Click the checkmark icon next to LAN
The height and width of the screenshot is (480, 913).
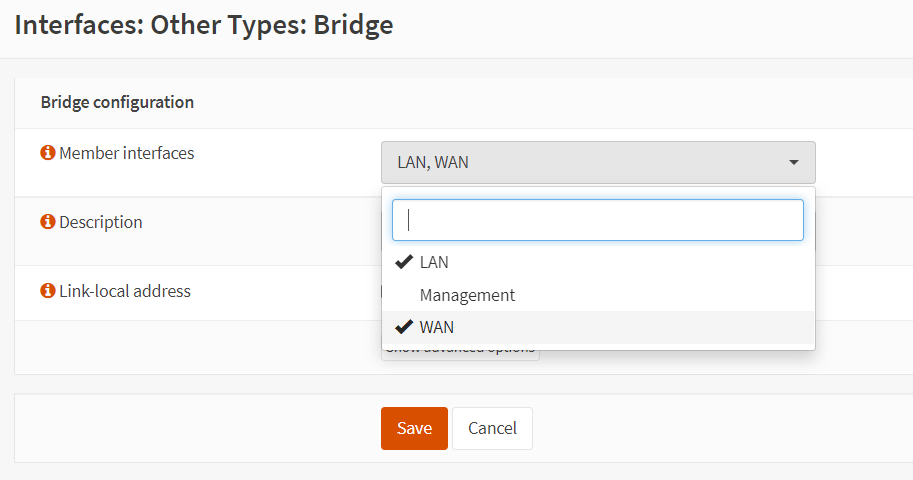click(404, 263)
